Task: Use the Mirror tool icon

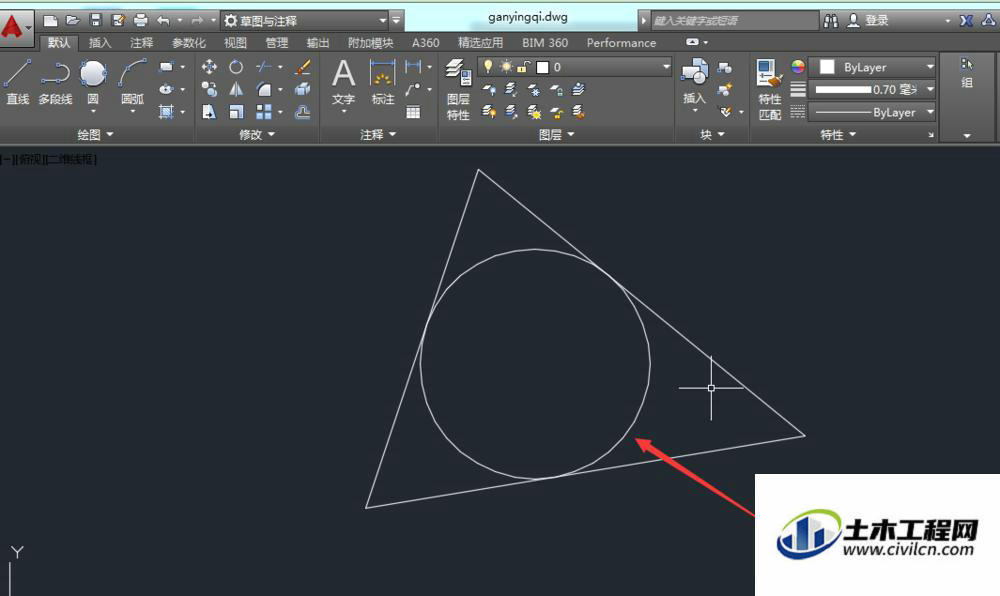Action: (x=236, y=89)
